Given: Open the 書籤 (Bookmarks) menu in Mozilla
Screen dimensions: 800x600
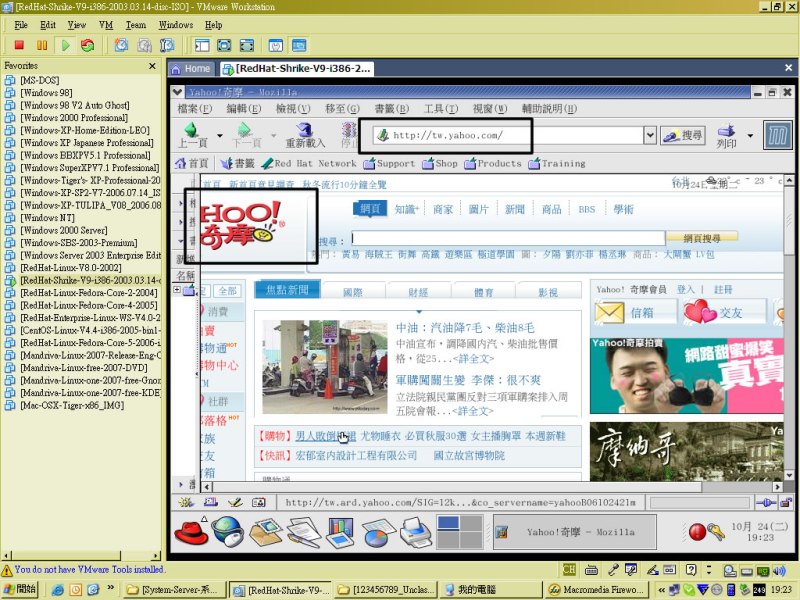Looking at the screenshot, I should click(x=391, y=109).
